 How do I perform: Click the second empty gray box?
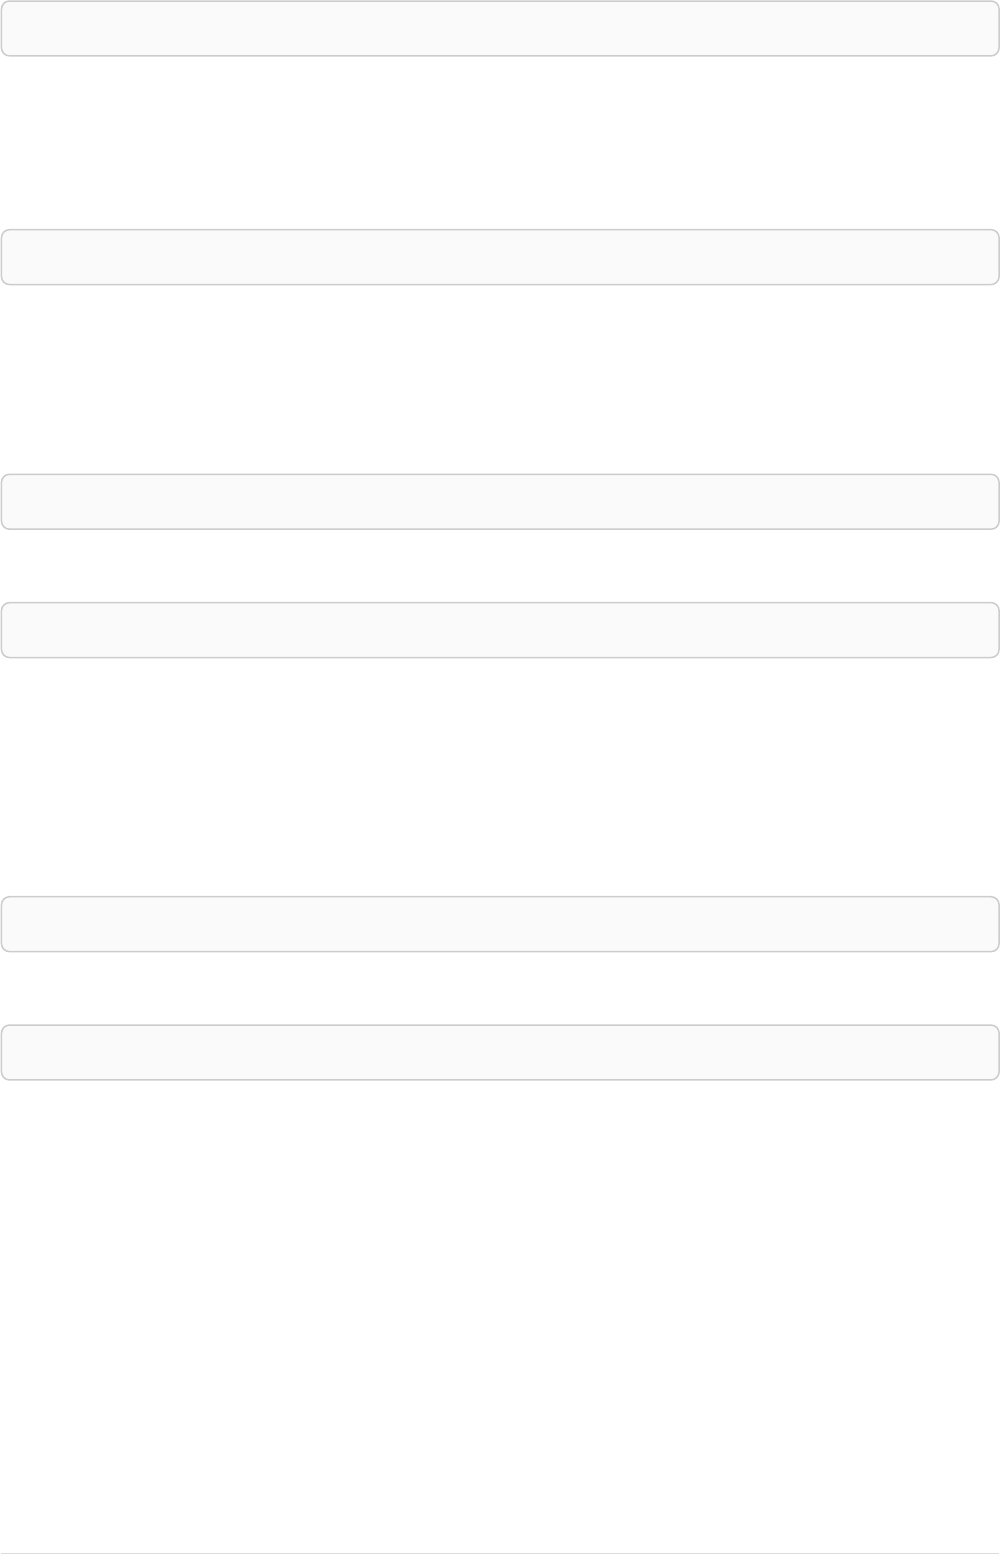(500, 257)
